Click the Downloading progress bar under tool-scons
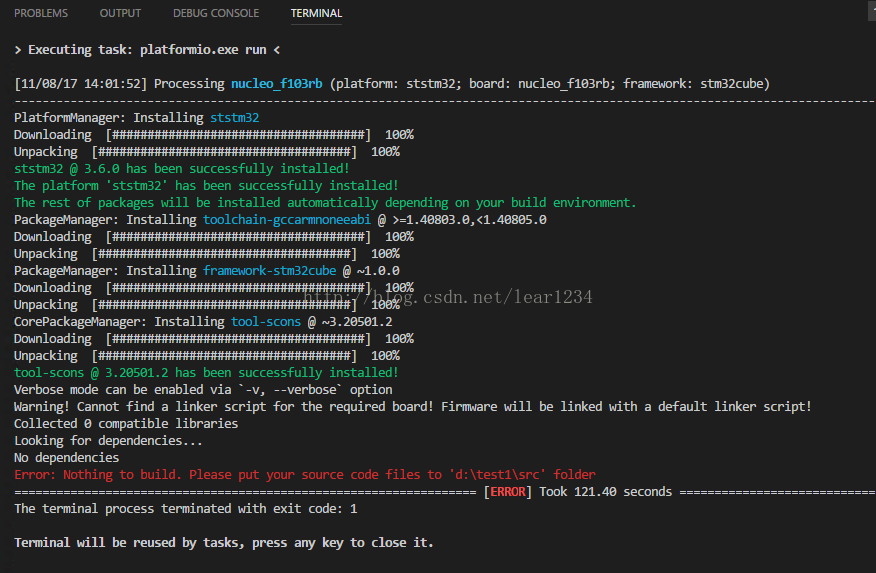Screen dimensions: 876x573 tap(238, 338)
